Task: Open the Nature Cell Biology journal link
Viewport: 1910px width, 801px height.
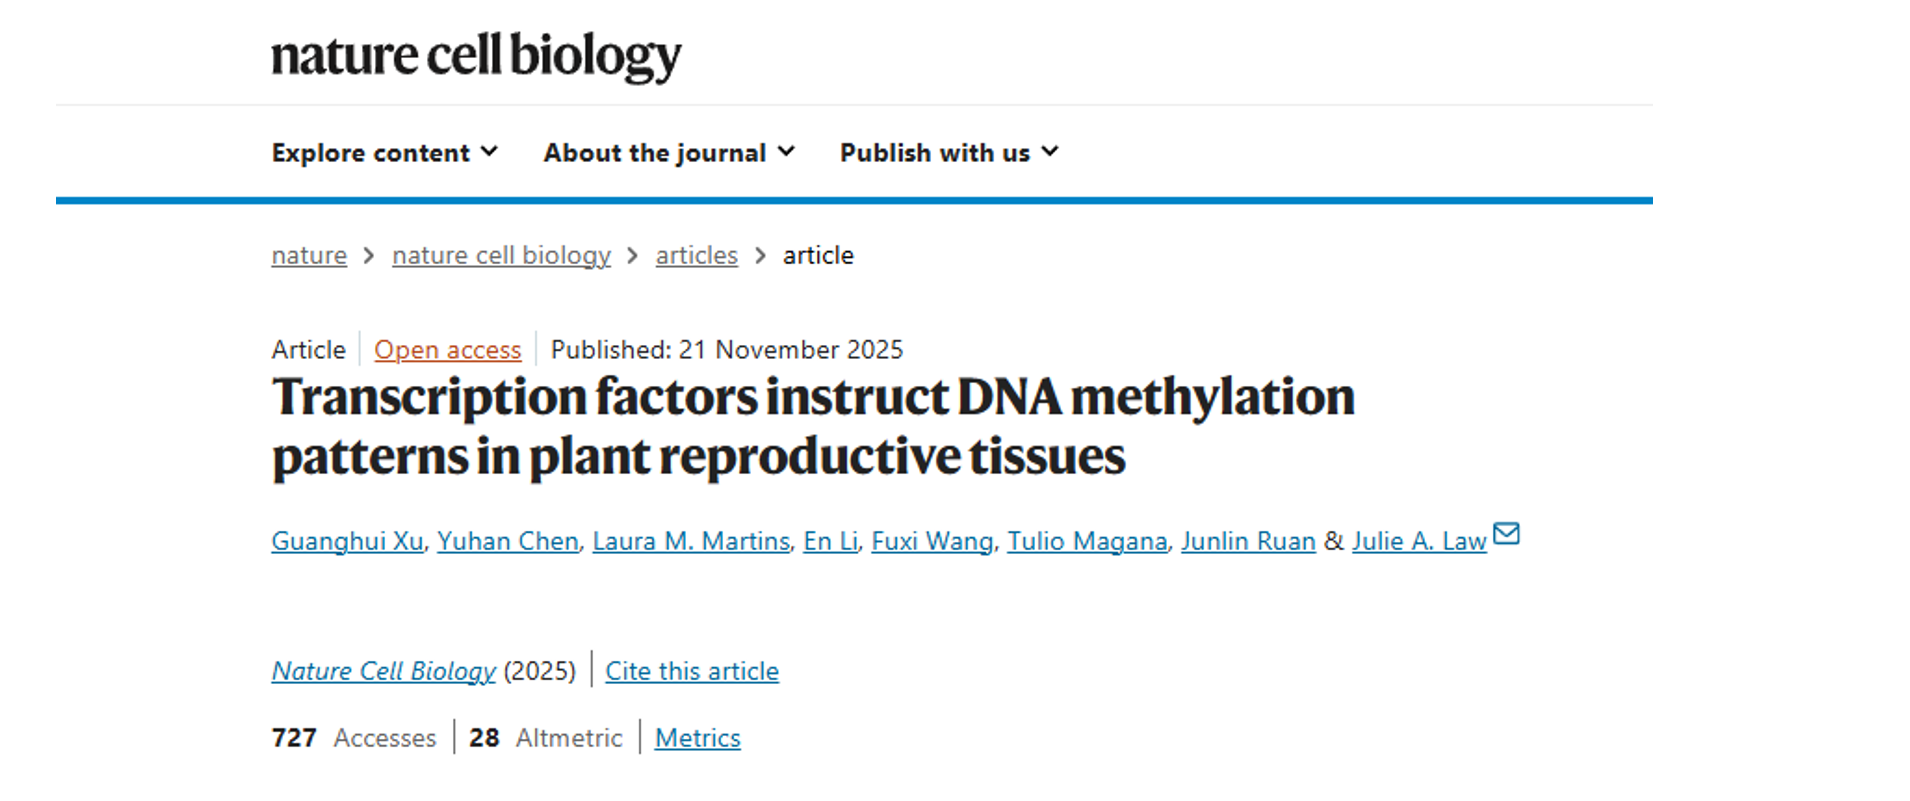Action: click(383, 671)
